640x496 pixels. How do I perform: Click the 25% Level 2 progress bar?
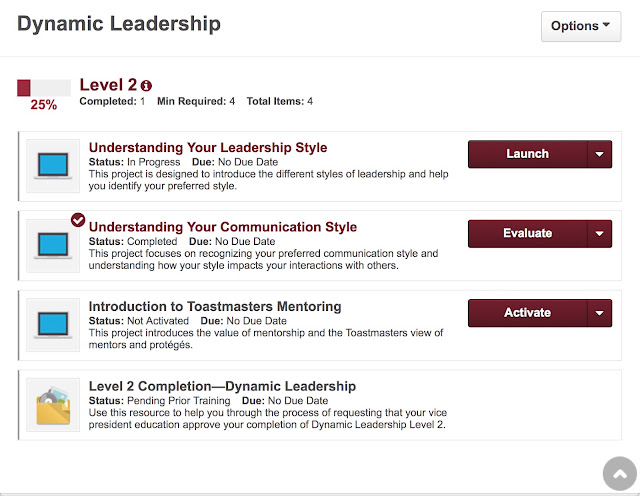[x=44, y=88]
